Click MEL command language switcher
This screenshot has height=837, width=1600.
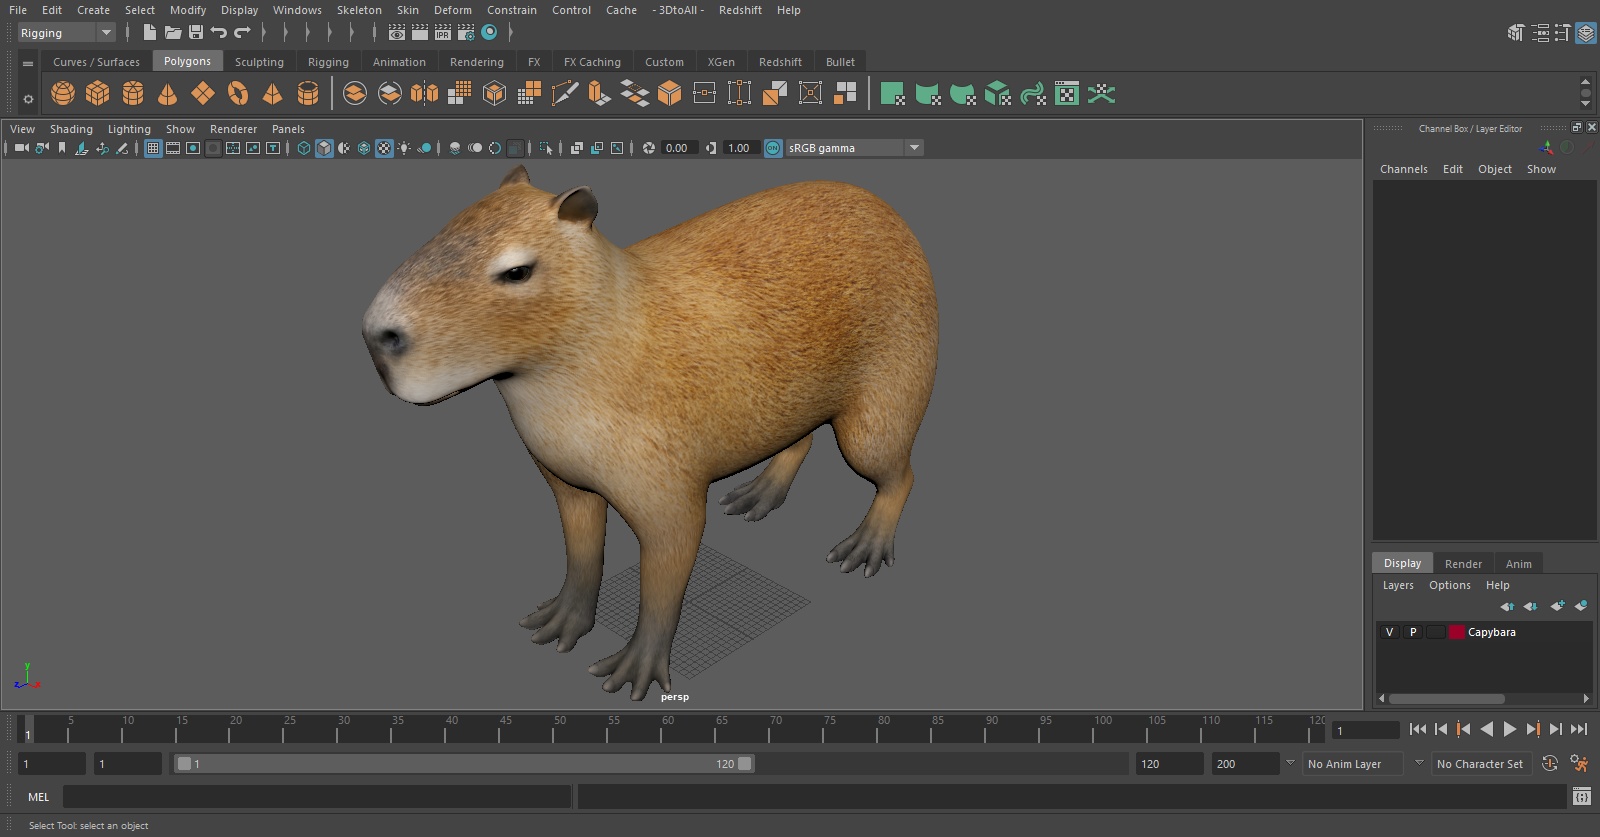[38, 797]
